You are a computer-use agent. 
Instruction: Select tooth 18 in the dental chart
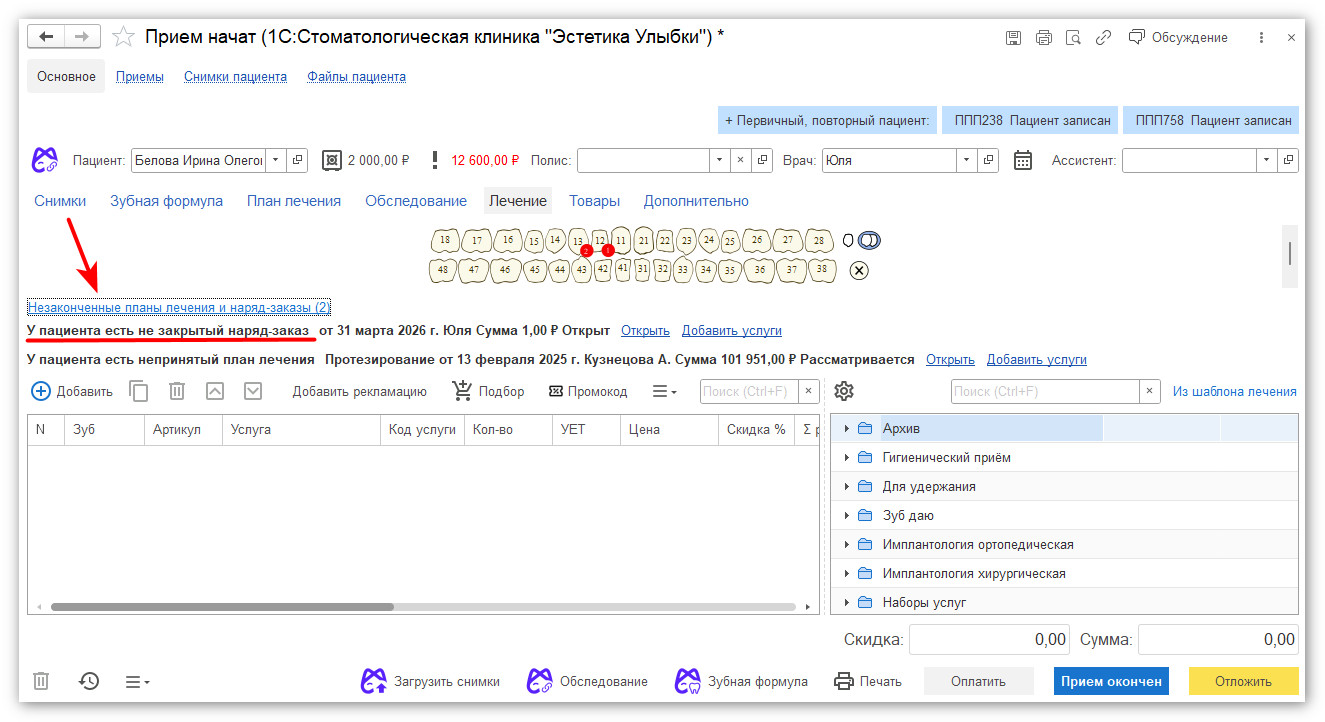tap(445, 241)
